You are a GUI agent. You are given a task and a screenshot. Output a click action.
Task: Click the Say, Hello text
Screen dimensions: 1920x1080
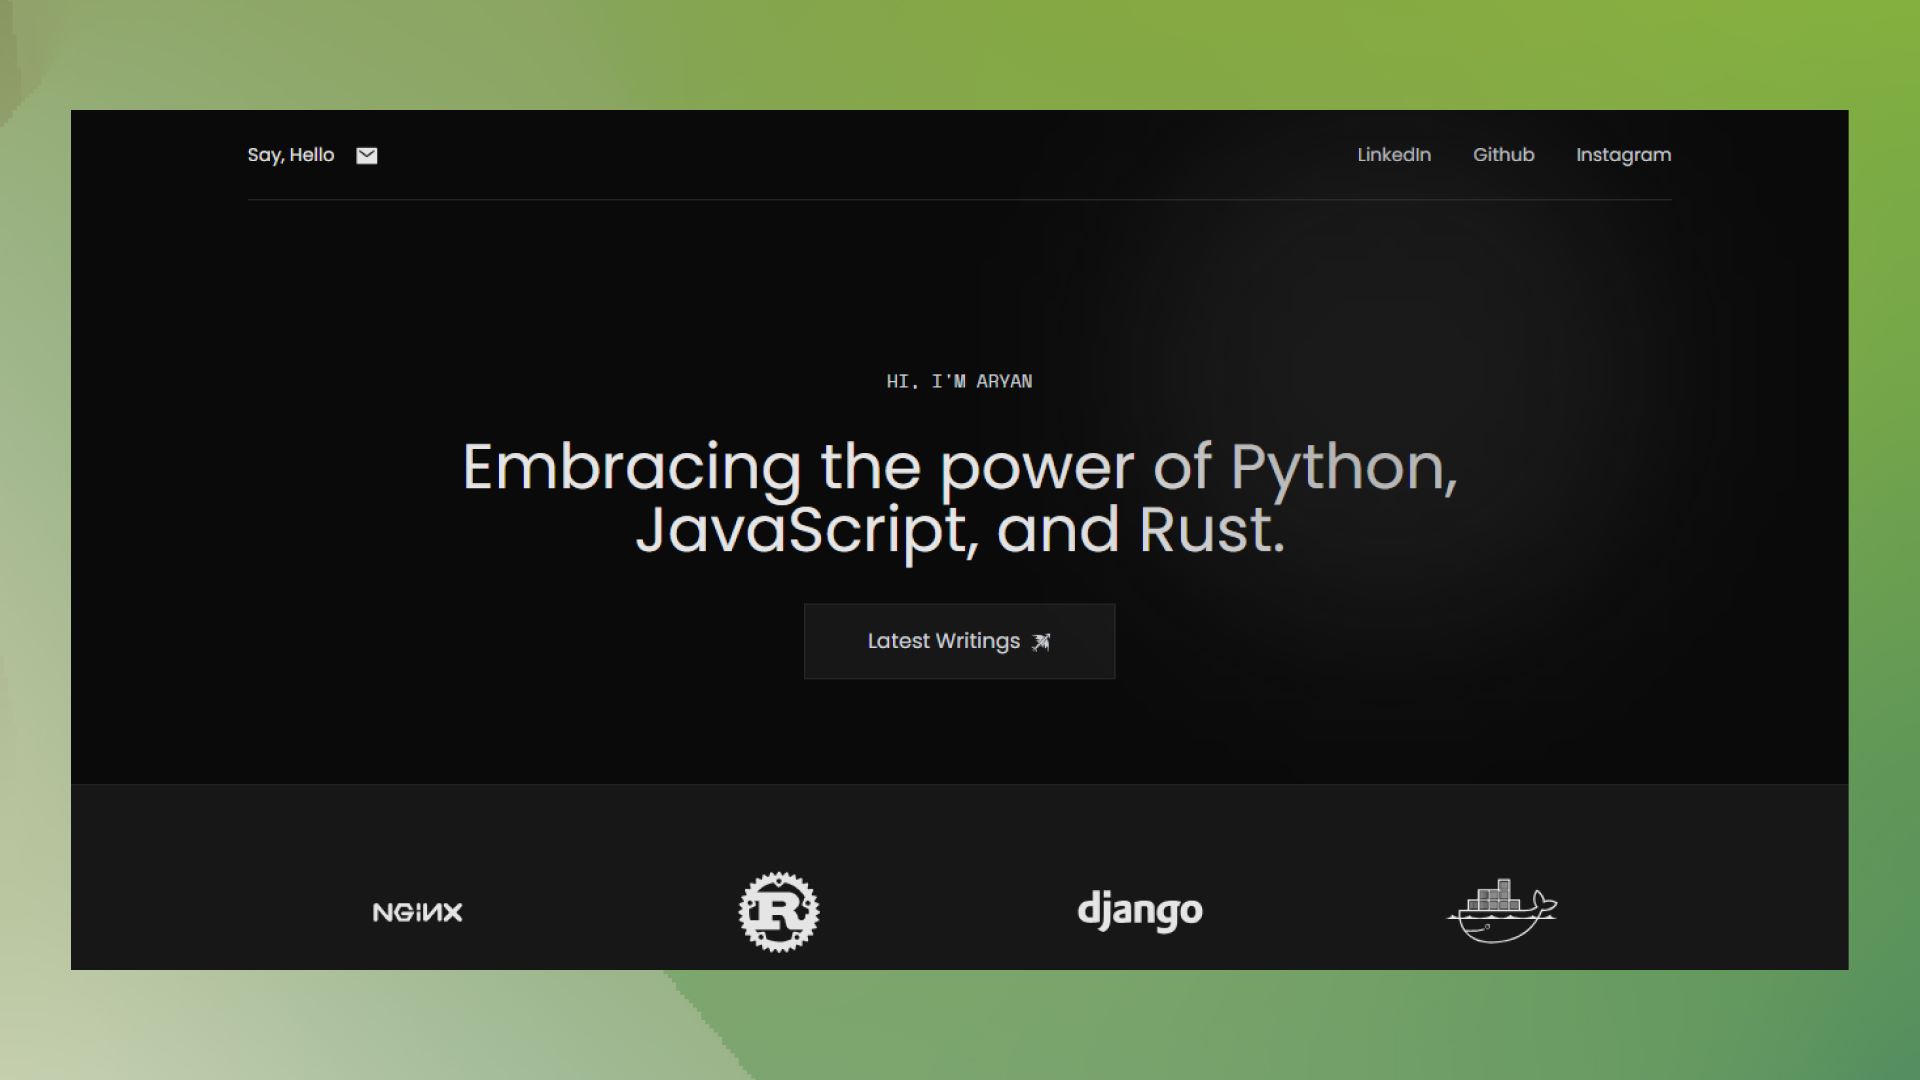tap(290, 155)
